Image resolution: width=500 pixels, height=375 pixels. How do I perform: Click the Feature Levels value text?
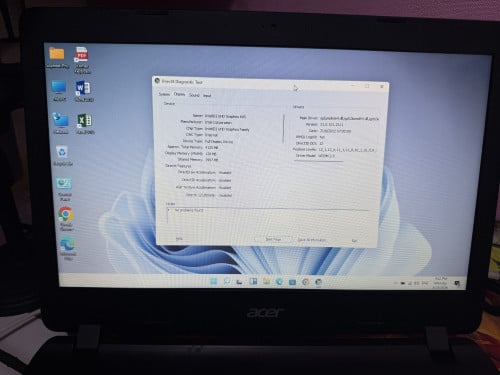pos(347,150)
